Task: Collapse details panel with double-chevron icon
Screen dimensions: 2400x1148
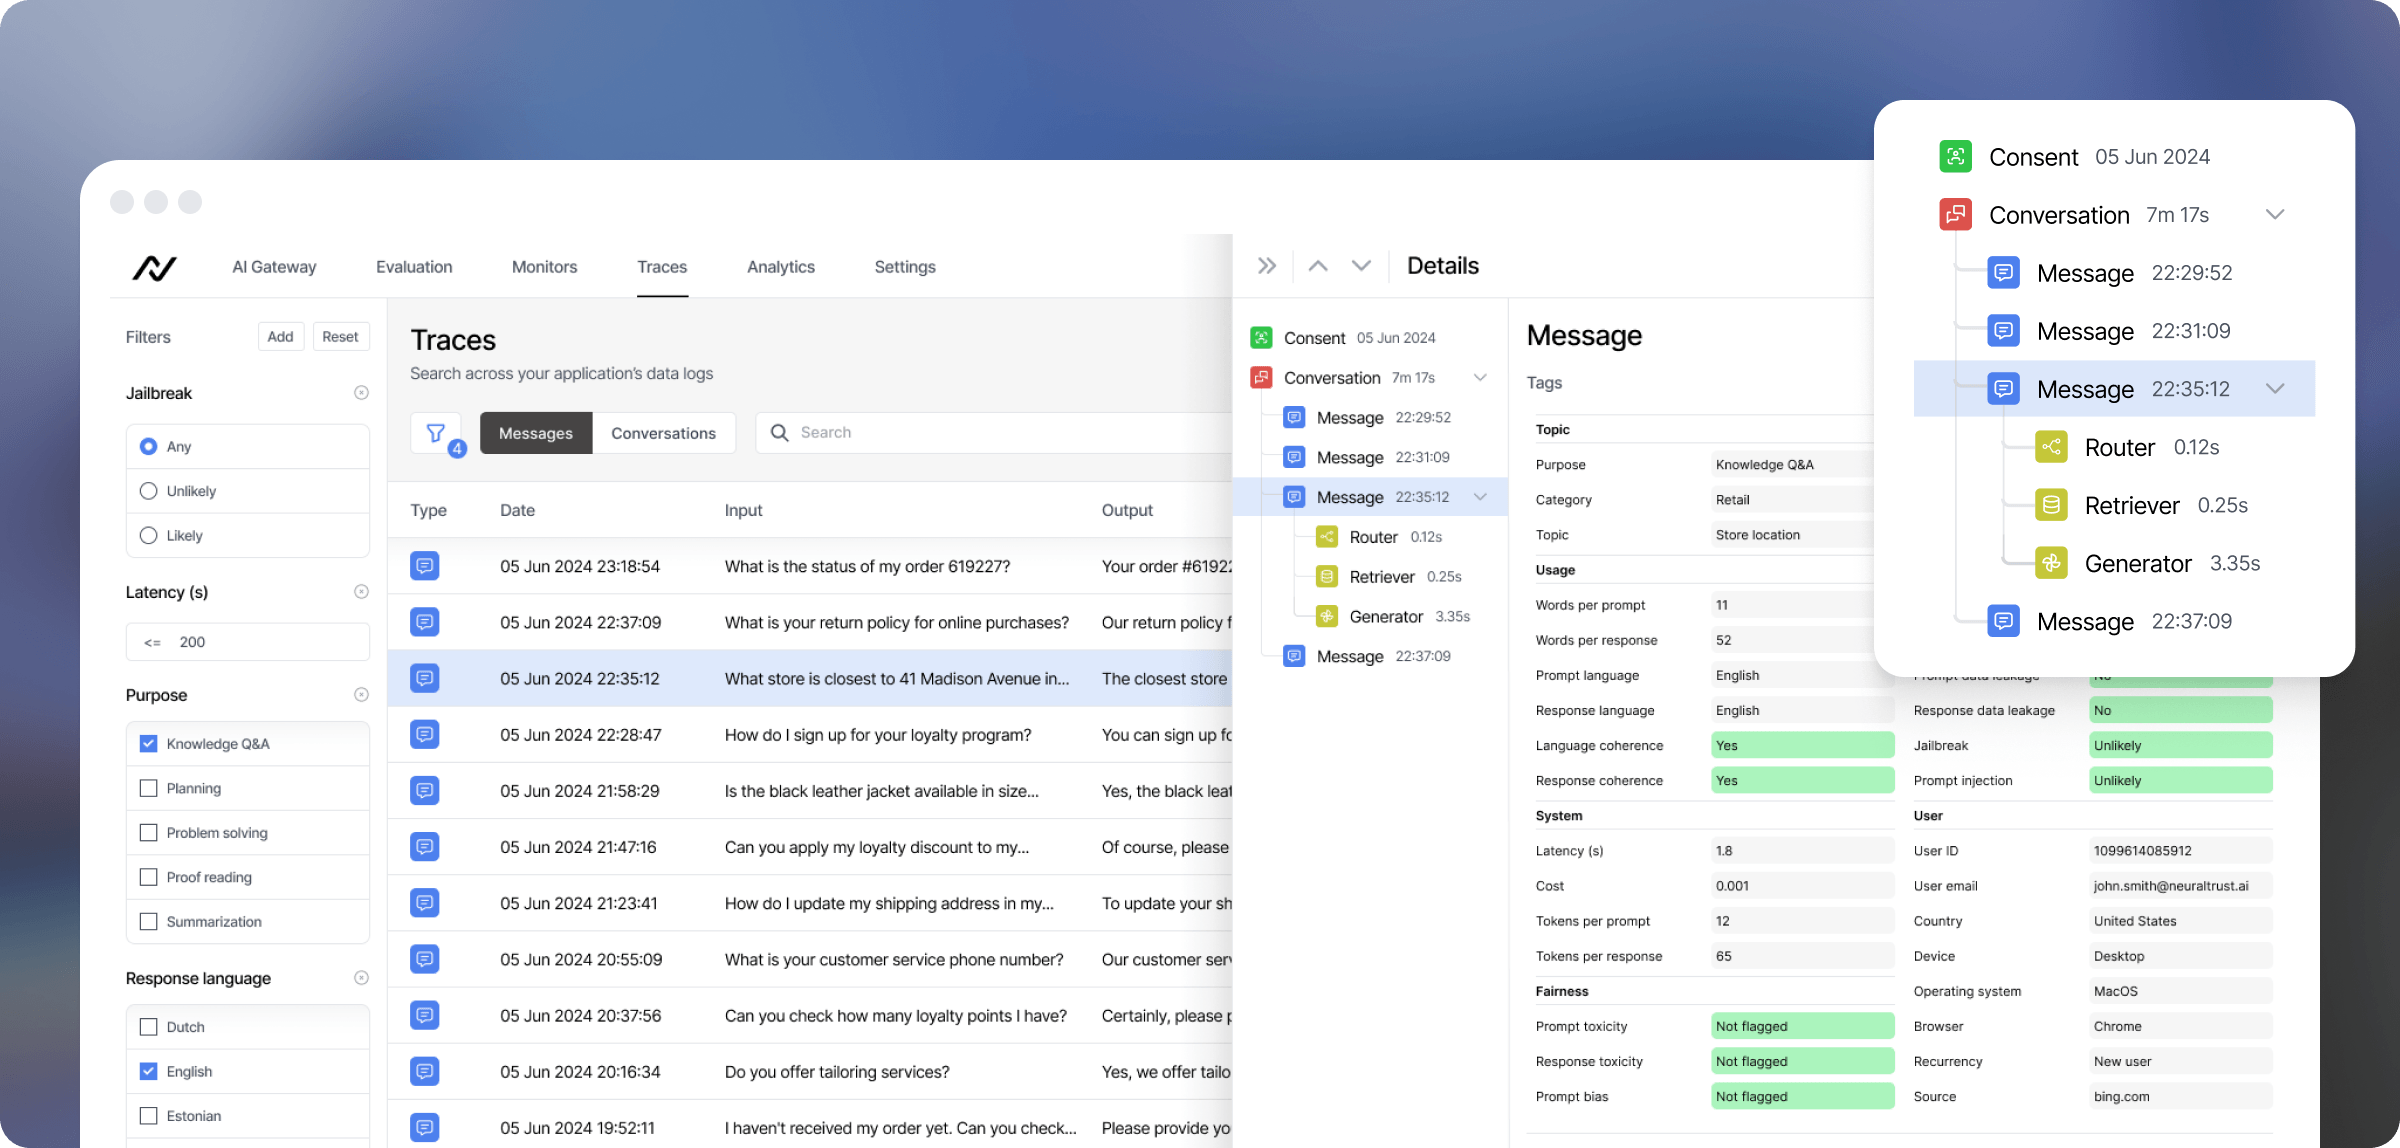Action: [1267, 266]
